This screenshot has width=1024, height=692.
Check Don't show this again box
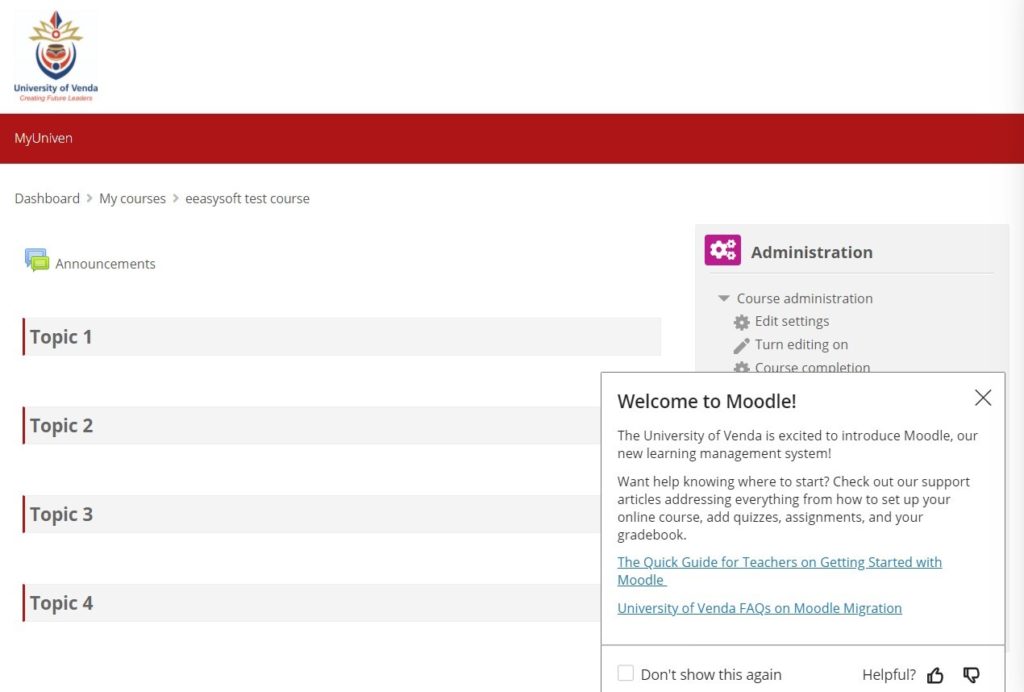click(x=625, y=673)
